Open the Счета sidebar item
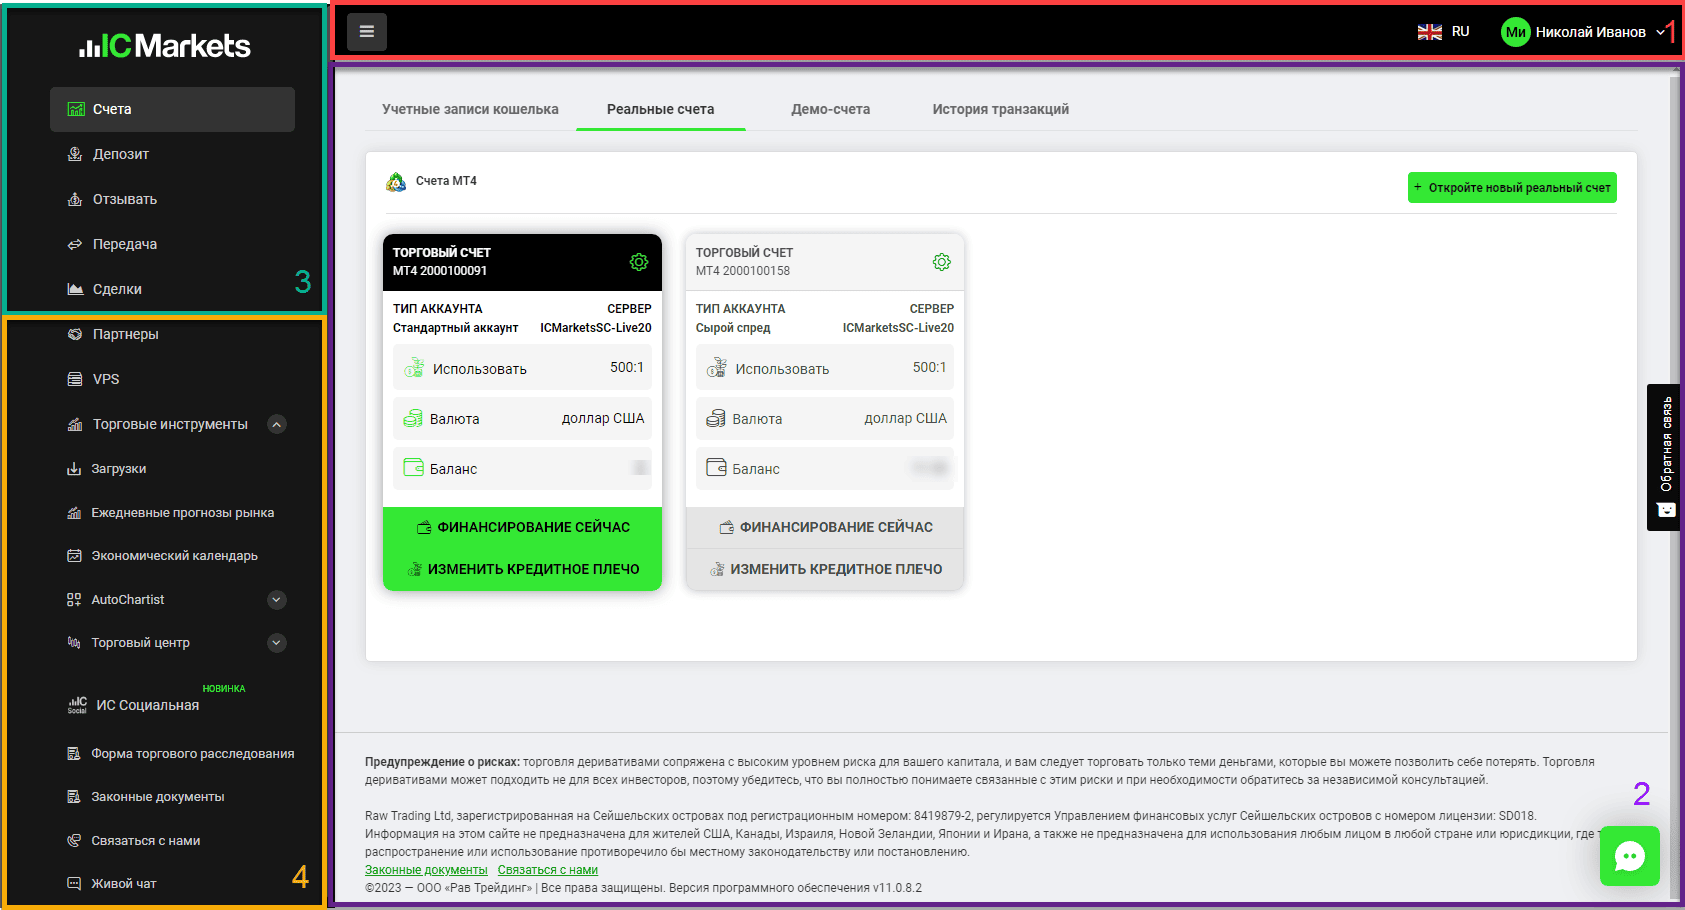Viewport: 1685px width, 910px height. (172, 109)
